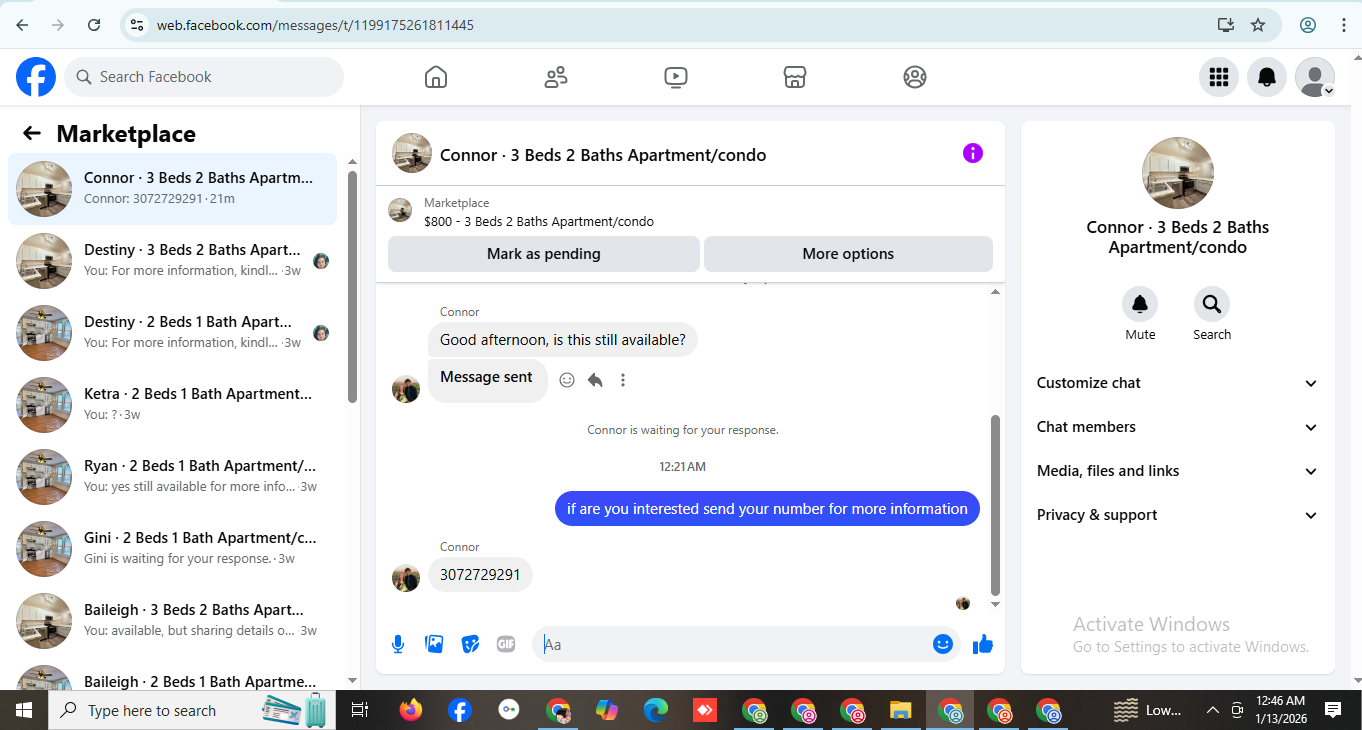Open Microsoft Edge from the taskbar
Screen dimensions: 1362x730
[x=655, y=710]
